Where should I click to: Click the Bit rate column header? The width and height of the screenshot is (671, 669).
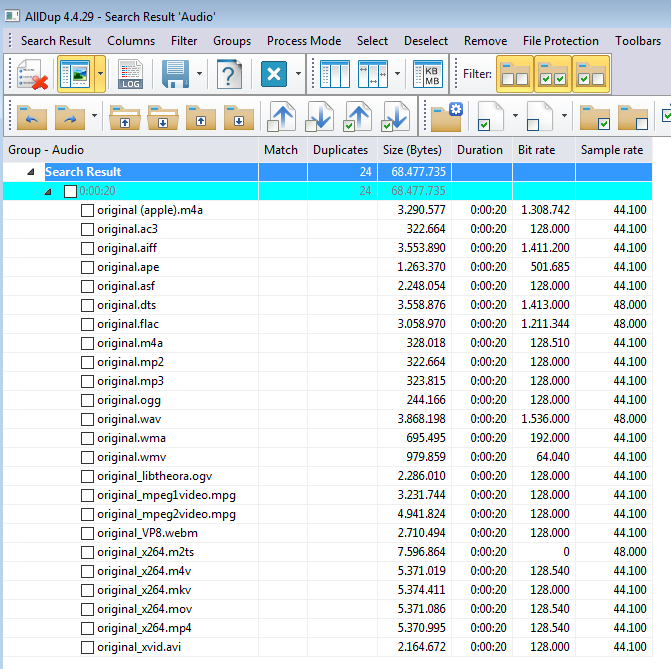click(537, 150)
